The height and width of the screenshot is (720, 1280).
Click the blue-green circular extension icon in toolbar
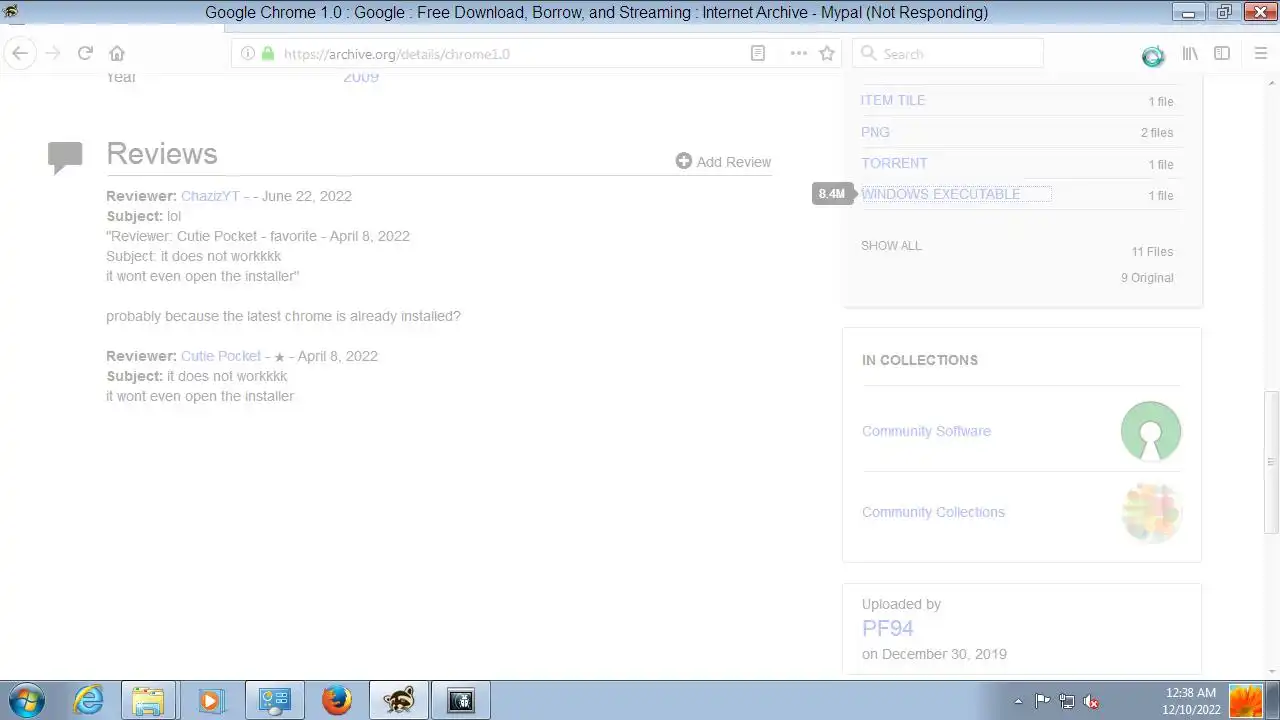click(x=1153, y=56)
